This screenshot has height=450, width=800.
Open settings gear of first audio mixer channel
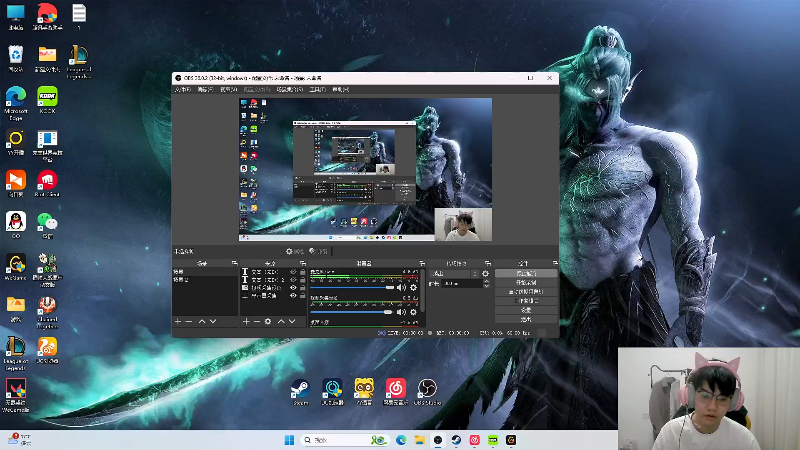[x=413, y=288]
